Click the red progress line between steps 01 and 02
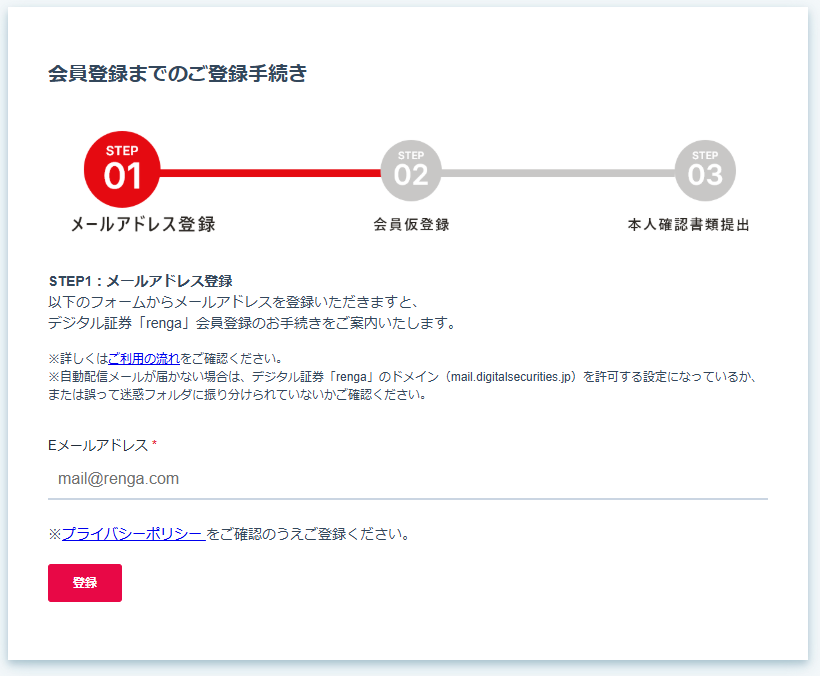Screen dimensions: 820x676 pyautogui.click(x=270, y=173)
